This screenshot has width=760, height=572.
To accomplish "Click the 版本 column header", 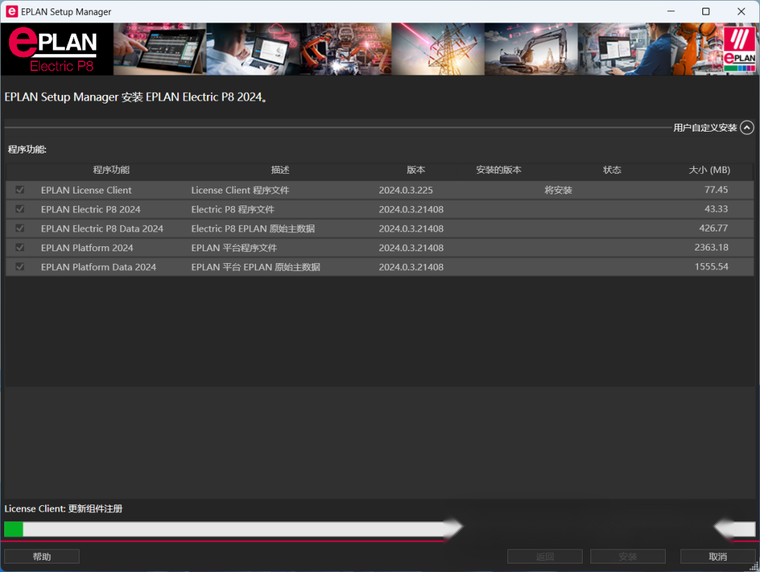I will tap(416, 170).
